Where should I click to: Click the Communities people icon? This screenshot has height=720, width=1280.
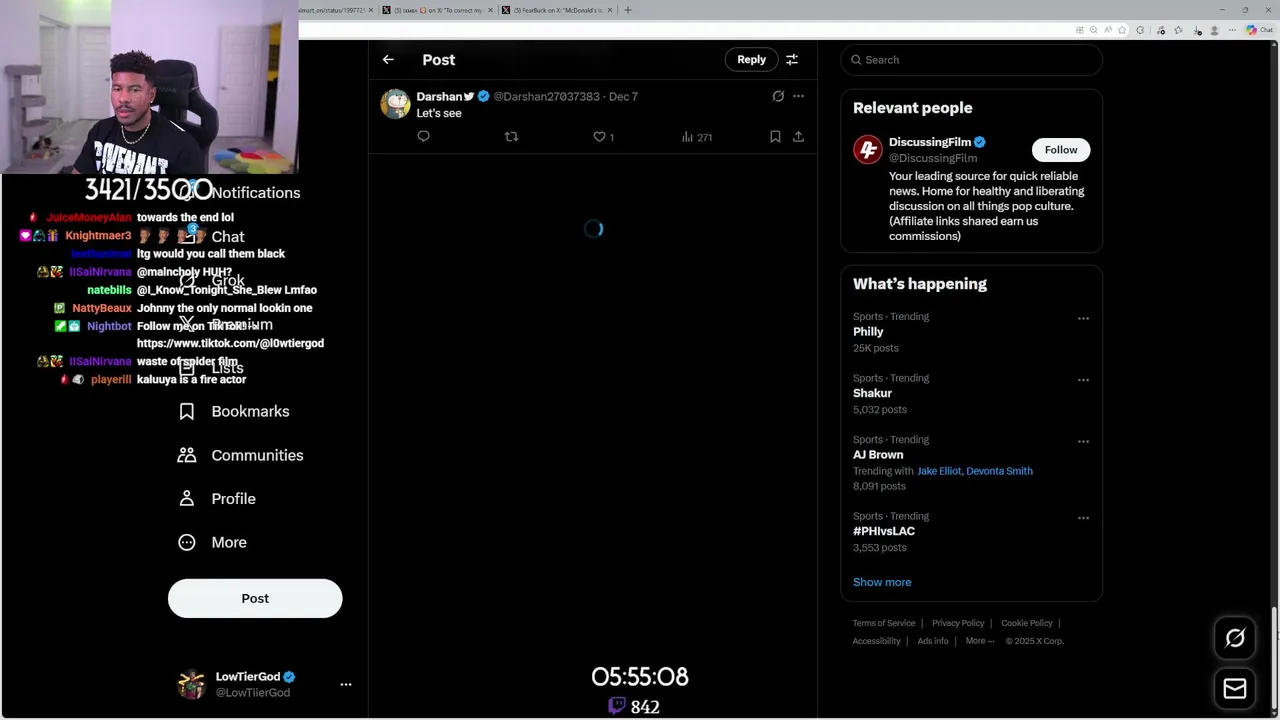tap(187, 455)
